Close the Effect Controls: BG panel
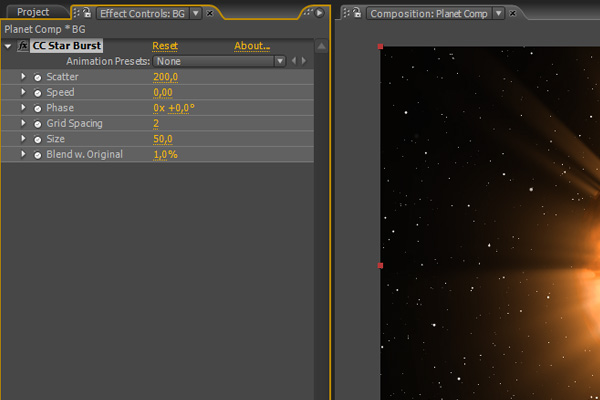 click(210, 13)
